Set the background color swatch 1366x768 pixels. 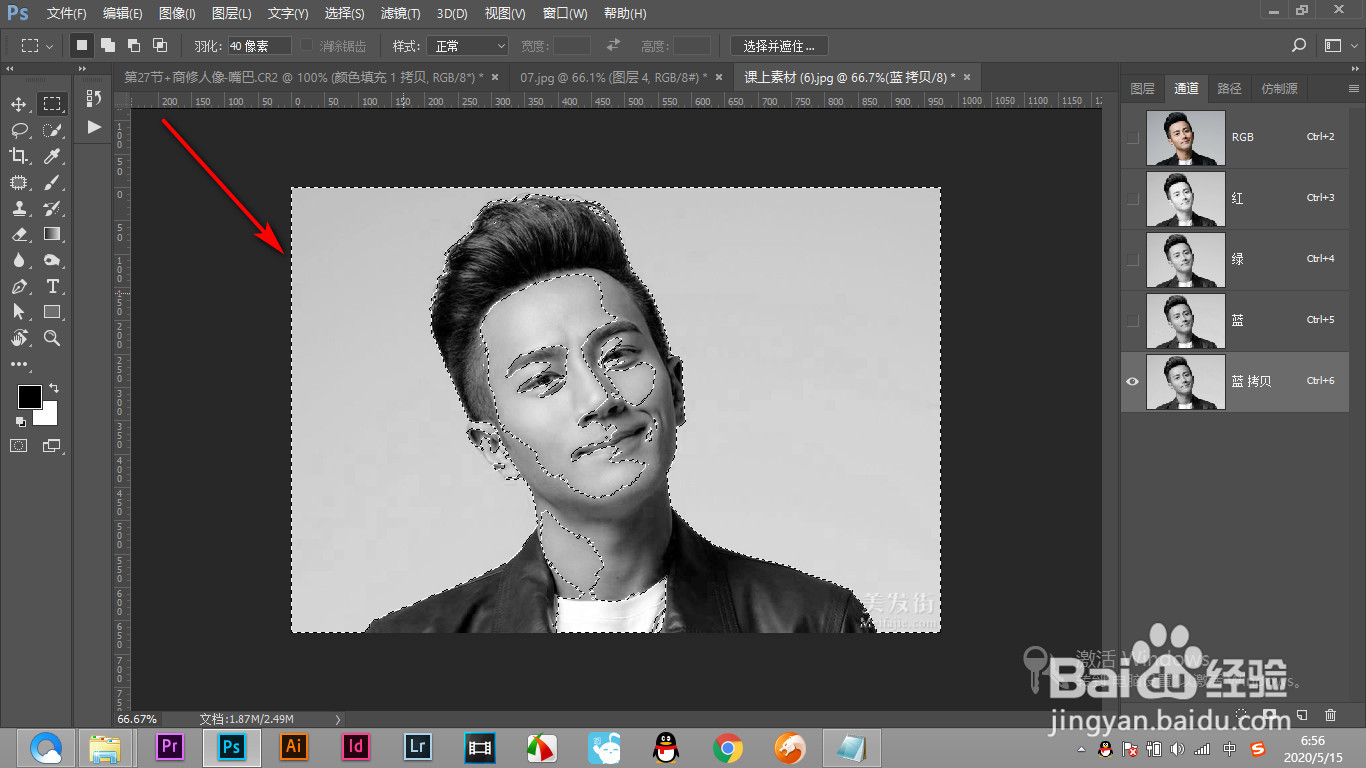click(x=47, y=414)
